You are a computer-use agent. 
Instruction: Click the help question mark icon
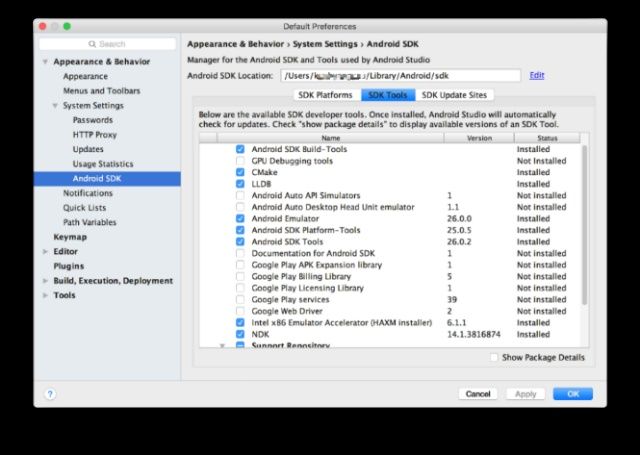point(50,394)
